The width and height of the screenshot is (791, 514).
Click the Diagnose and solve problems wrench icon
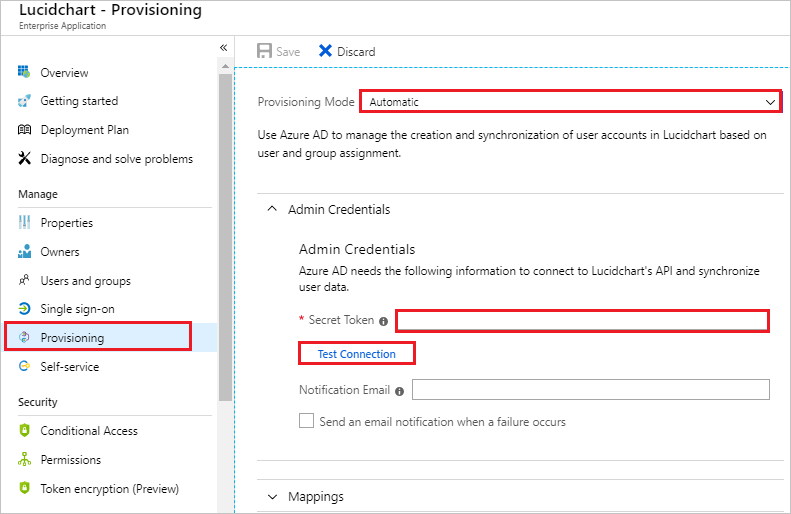pos(24,158)
